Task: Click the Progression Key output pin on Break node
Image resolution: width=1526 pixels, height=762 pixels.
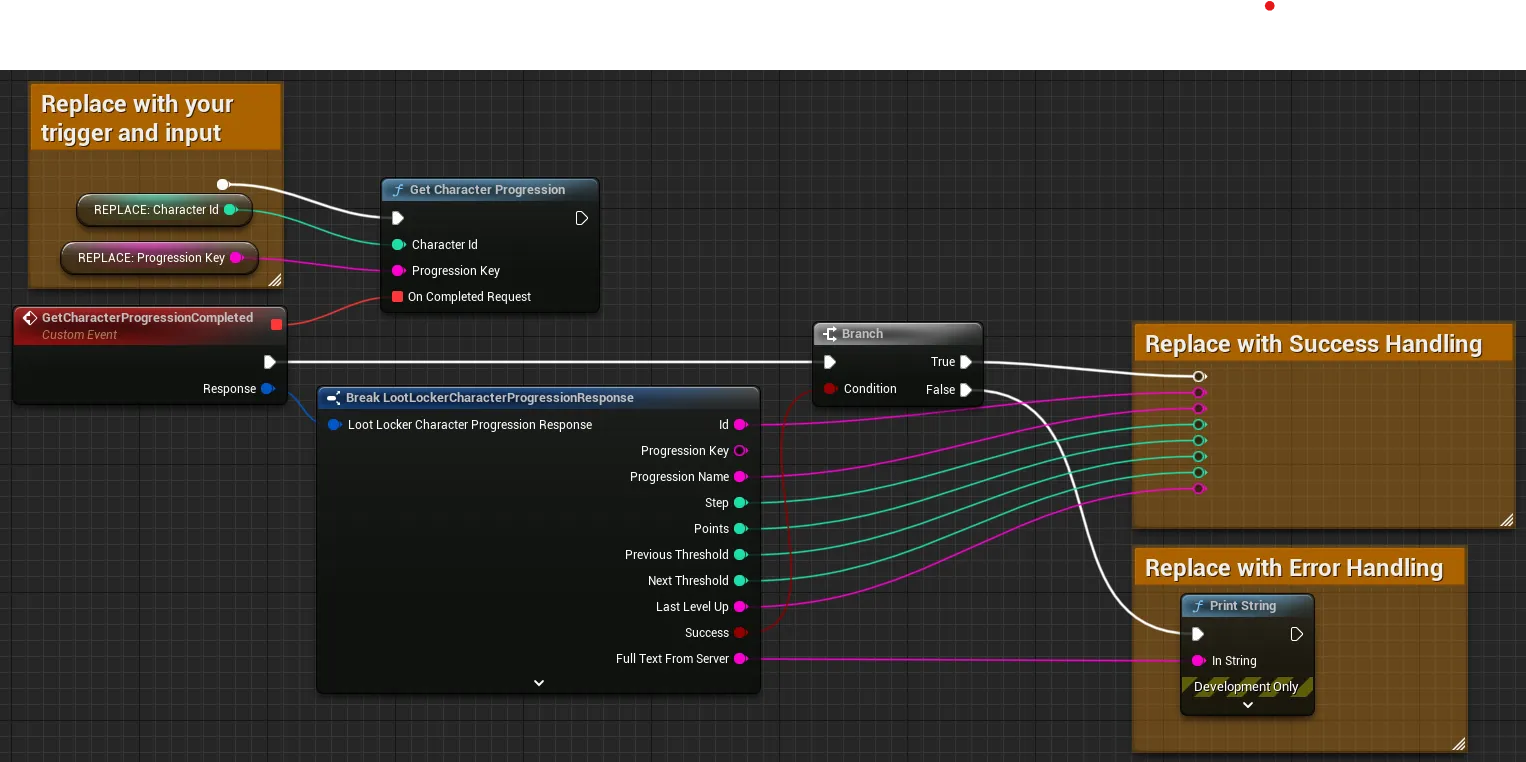Action: coord(741,450)
